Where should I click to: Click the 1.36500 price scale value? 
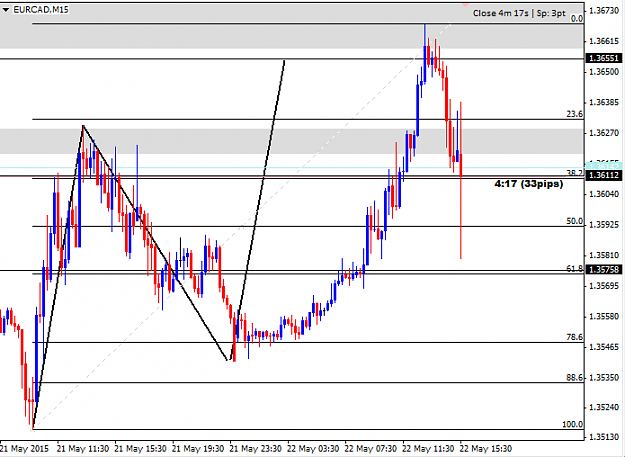pos(604,72)
